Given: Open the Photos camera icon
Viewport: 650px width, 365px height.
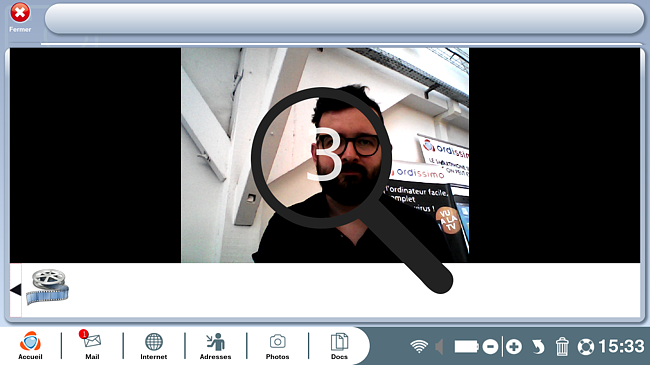Looking at the screenshot, I should point(277,346).
